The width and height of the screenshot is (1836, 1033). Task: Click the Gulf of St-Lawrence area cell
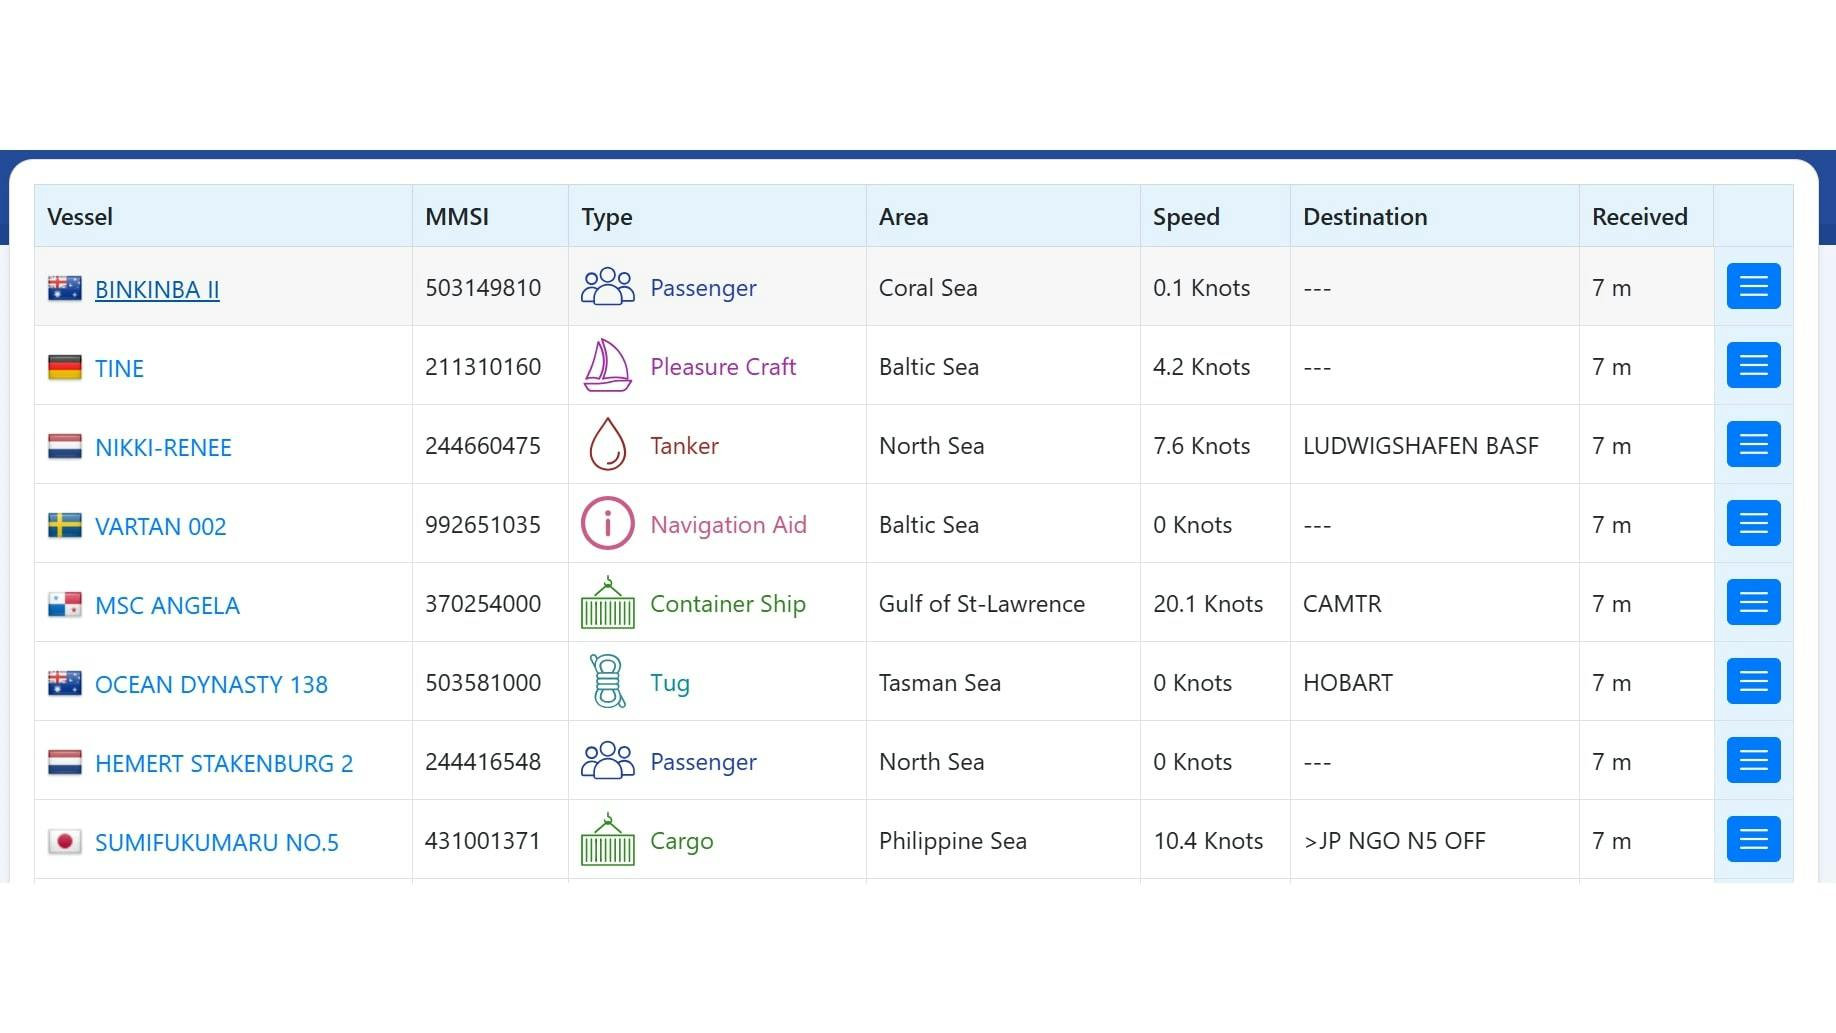(1003, 603)
